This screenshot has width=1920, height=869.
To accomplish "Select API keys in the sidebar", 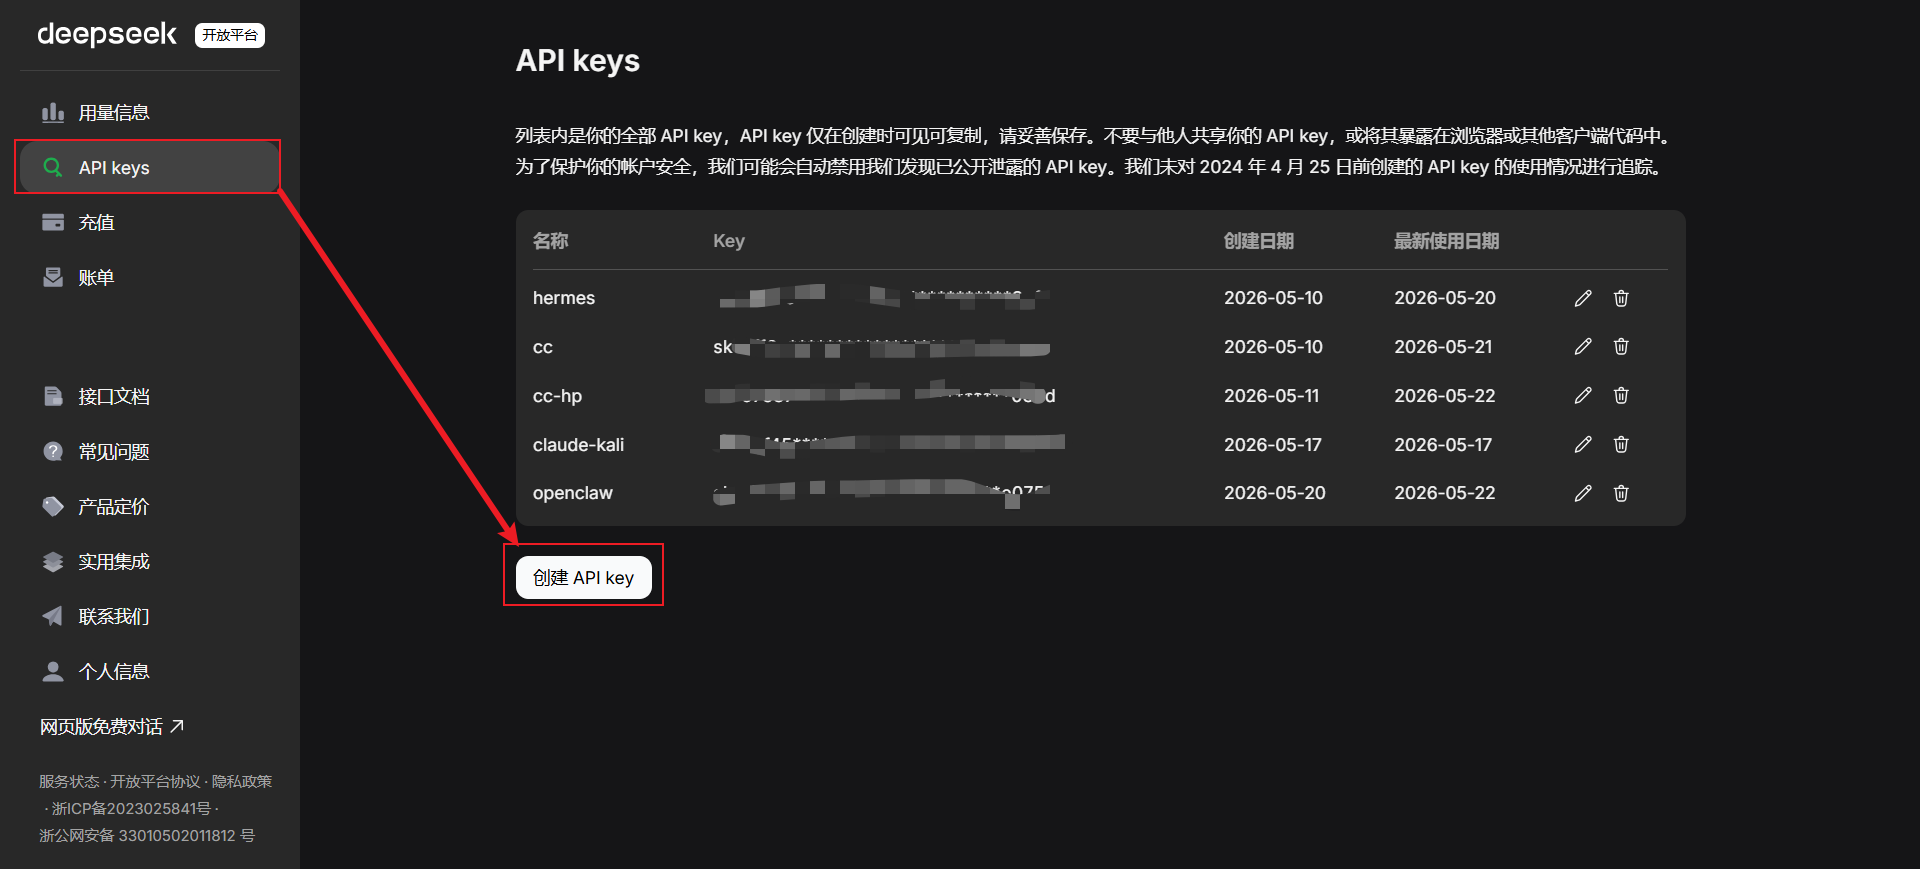I will click(148, 167).
